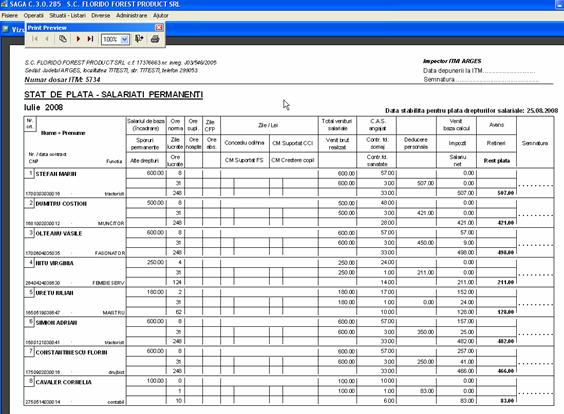The height and width of the screenshot is (414, 564).
Task: Click the preview window icon at left
Action: tap(5, 29)
